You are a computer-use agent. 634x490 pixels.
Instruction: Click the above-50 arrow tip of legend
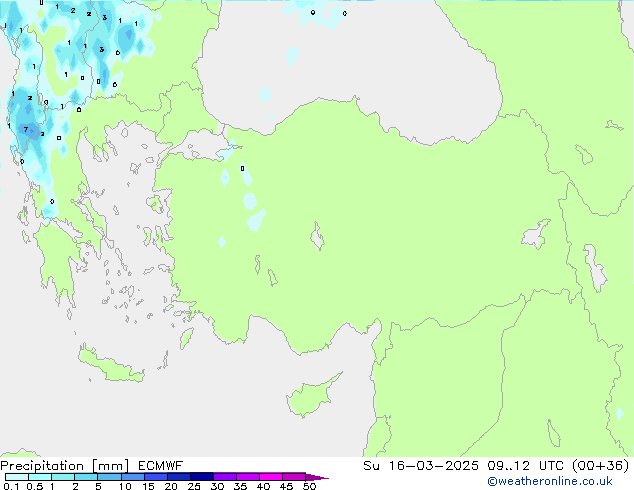317,477
